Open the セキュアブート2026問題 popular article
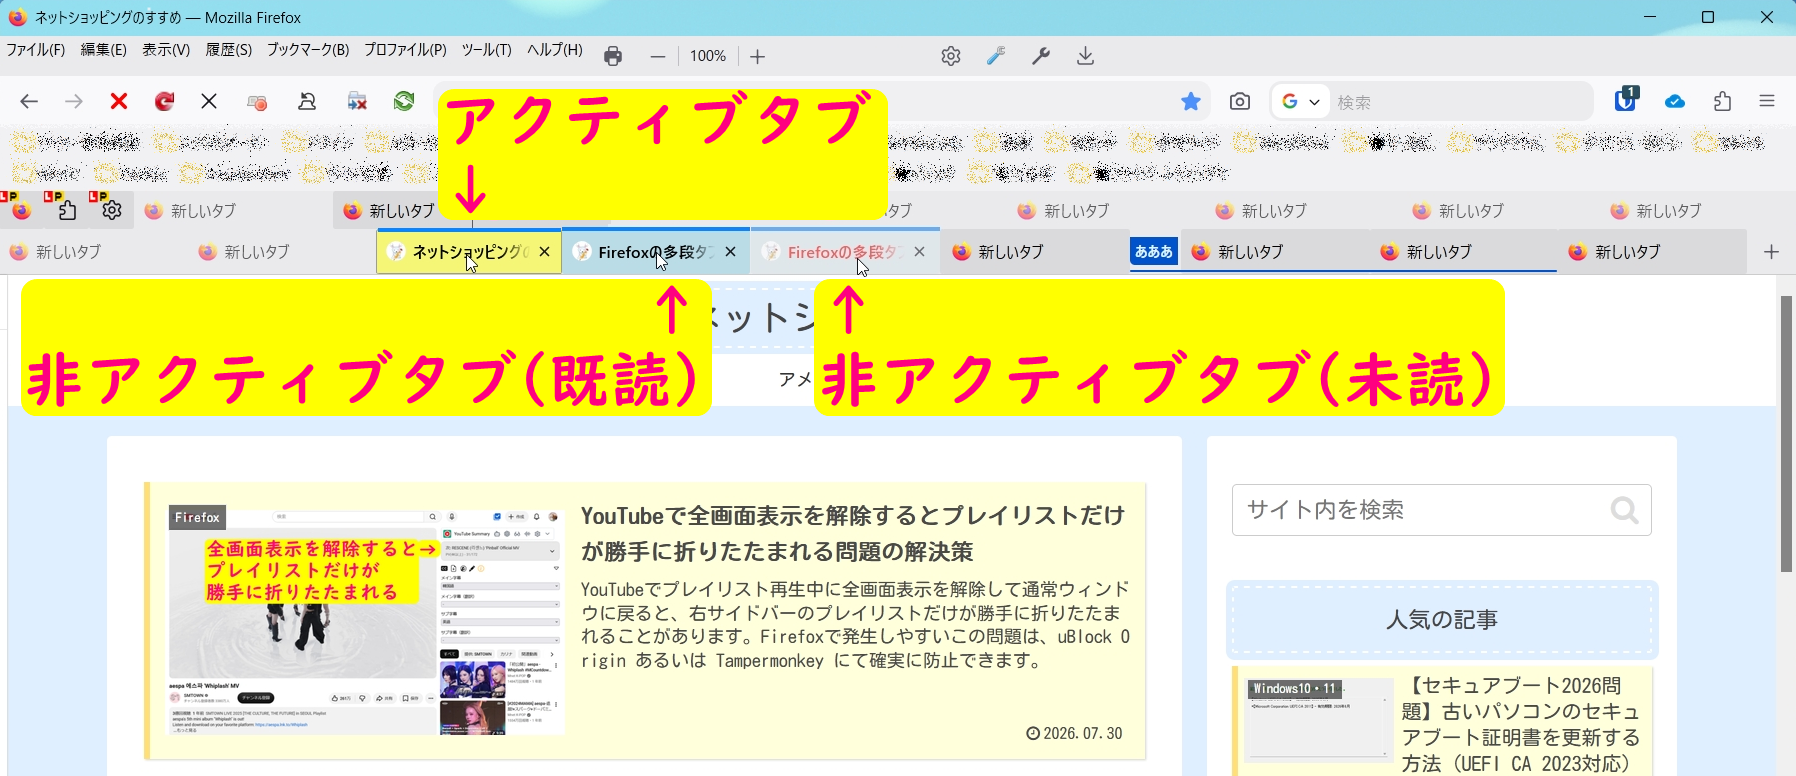The width and height of the screenshot is (1796, 776). 1520,724
